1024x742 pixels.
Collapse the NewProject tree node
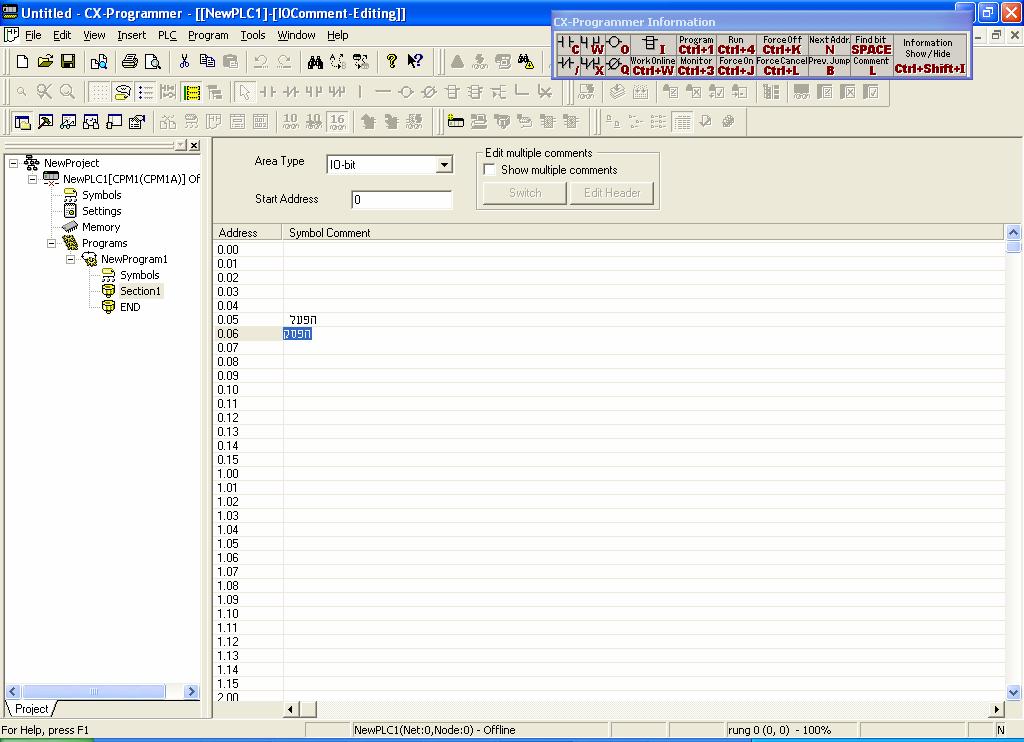pyautogui.click(x=14, y=163)
